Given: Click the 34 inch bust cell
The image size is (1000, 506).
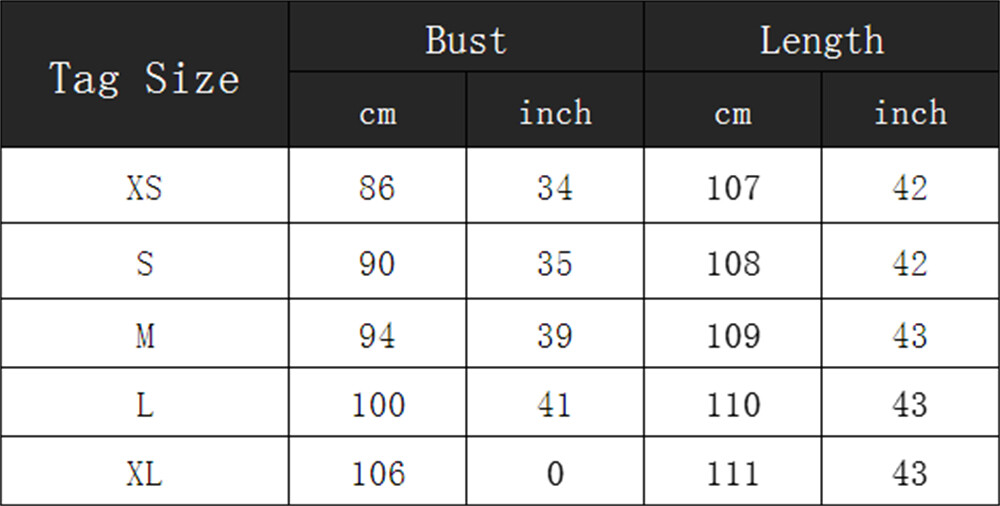Looking at the screenshot, I should click(555, 188).
